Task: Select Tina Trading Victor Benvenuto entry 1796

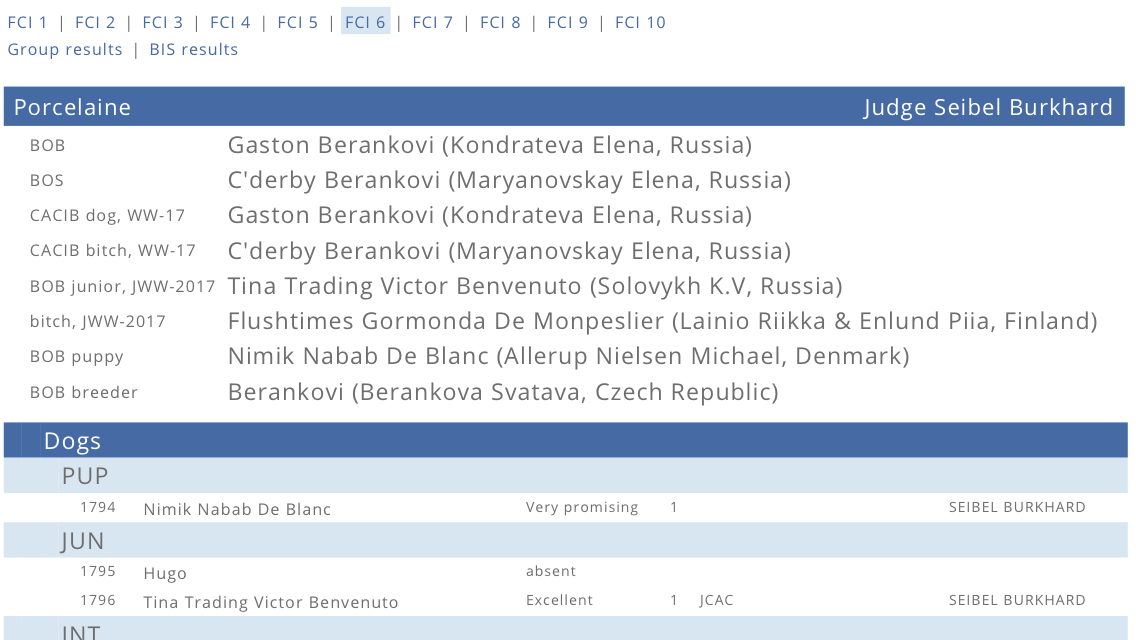Action: (x=566, y=601)
